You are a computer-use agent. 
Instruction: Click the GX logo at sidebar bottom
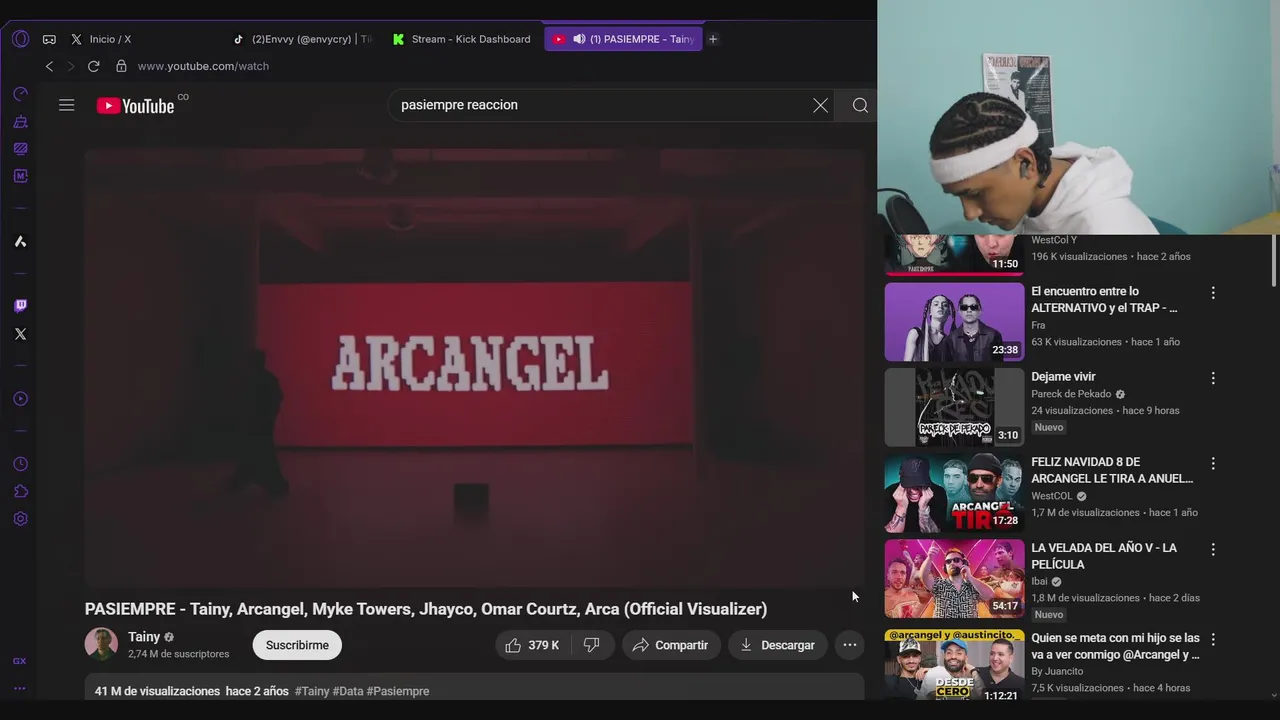(20, 661)
